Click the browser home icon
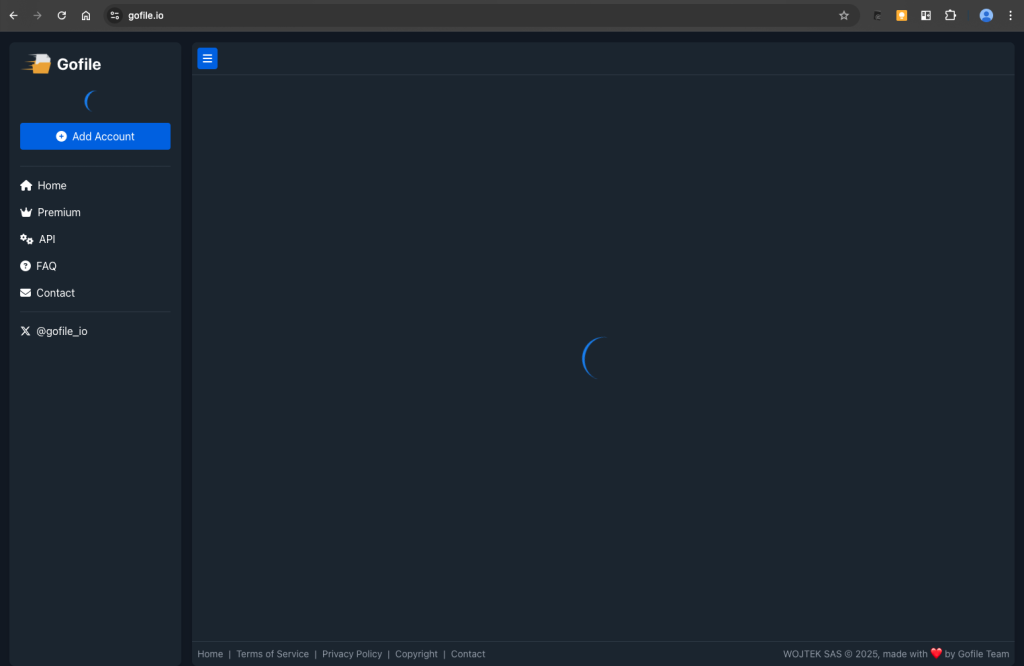The image size is (1024, 666). pyautogui.click(x=86, y=16)
